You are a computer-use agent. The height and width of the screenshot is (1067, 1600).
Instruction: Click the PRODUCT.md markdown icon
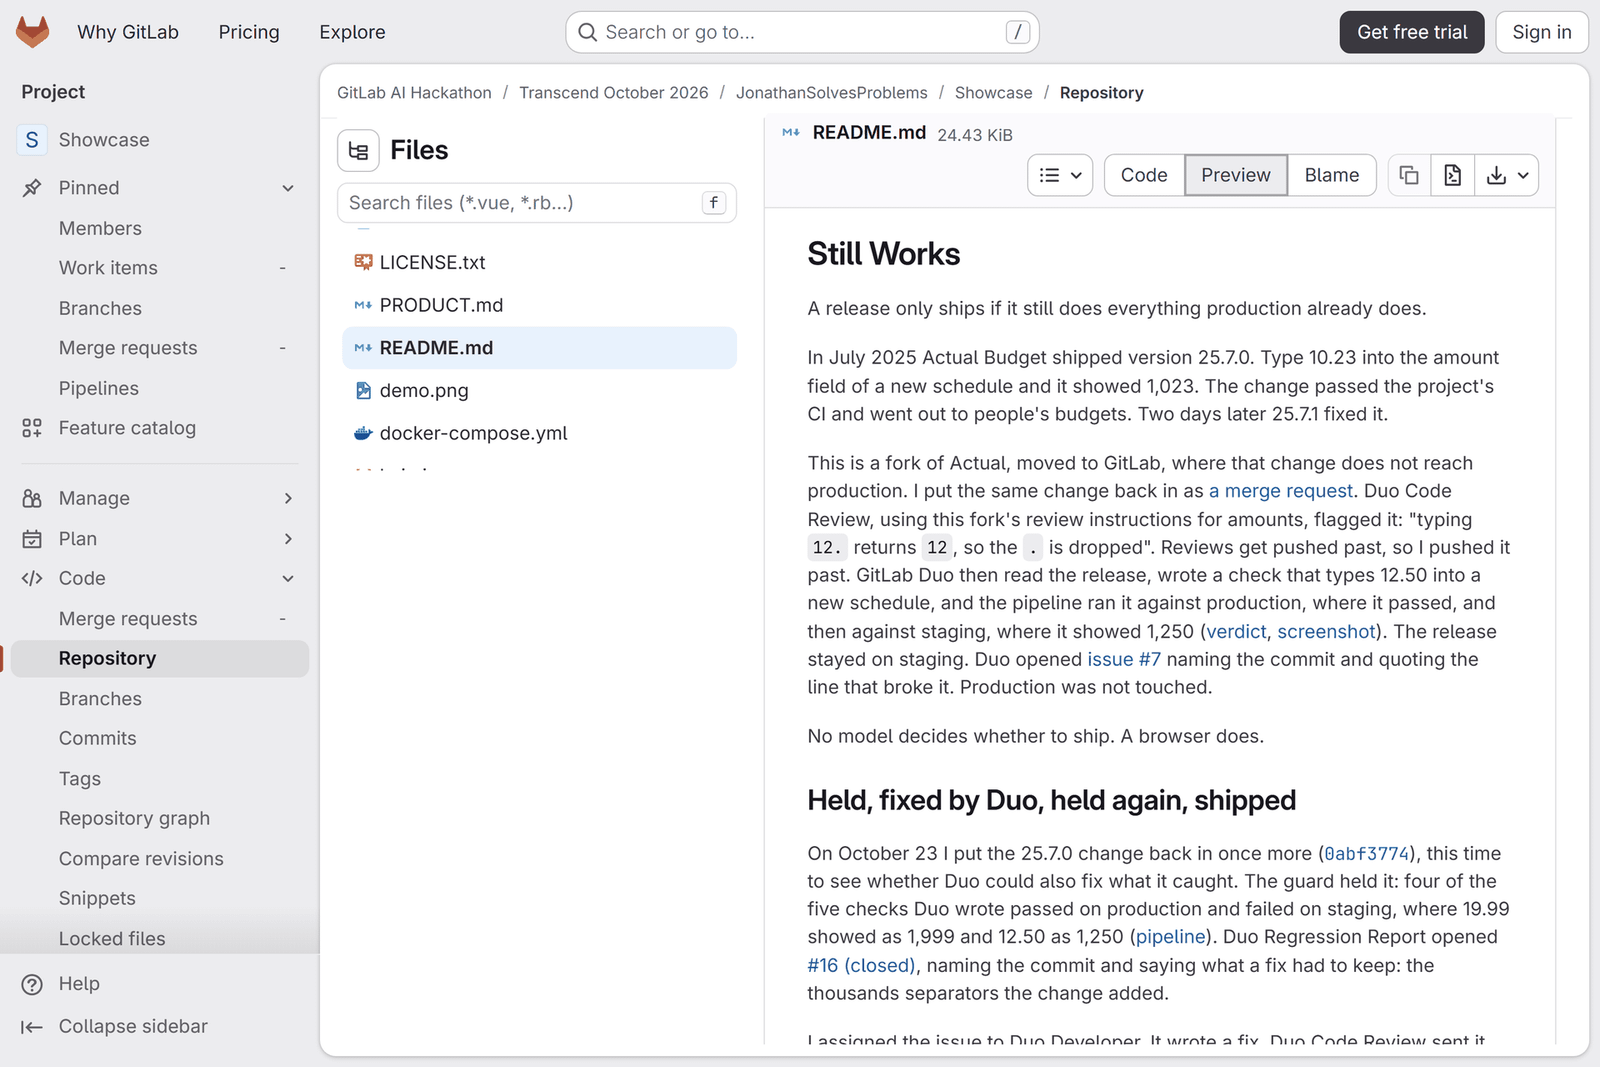363,305
